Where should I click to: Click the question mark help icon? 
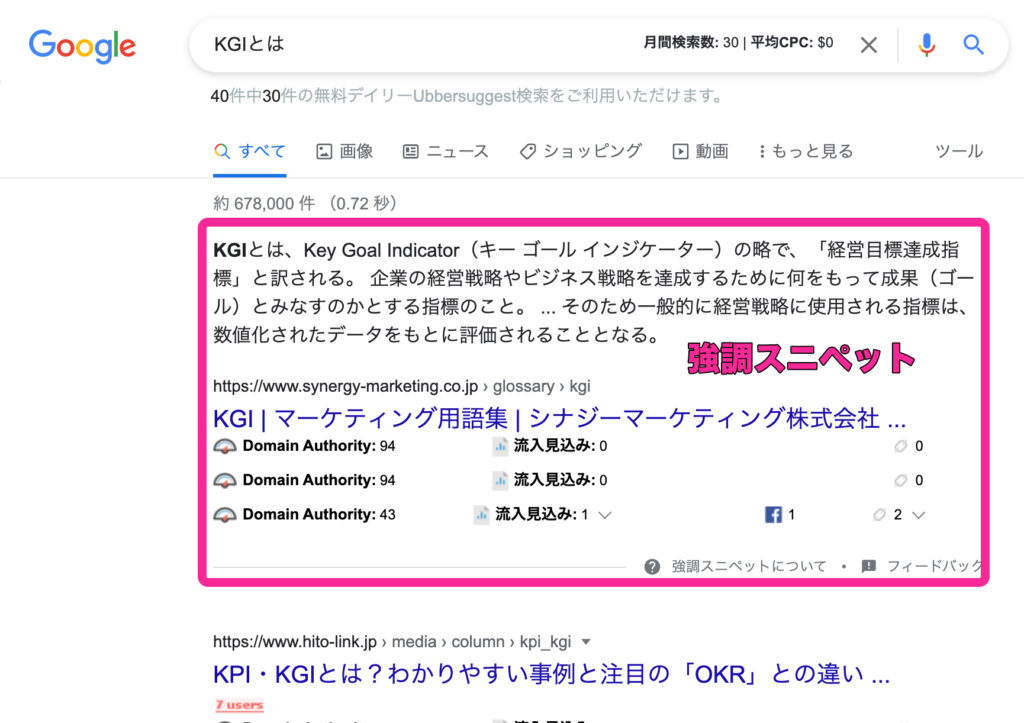652,566
